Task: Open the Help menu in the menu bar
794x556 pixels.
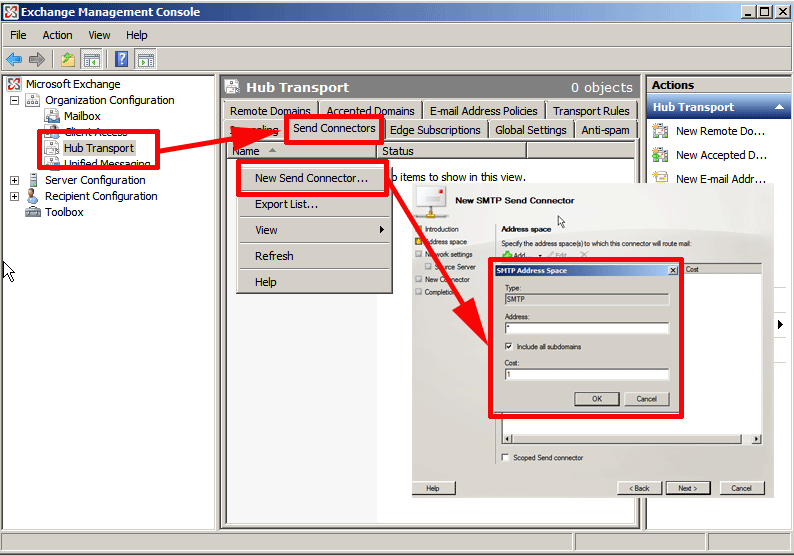Action: click(137, 35)
